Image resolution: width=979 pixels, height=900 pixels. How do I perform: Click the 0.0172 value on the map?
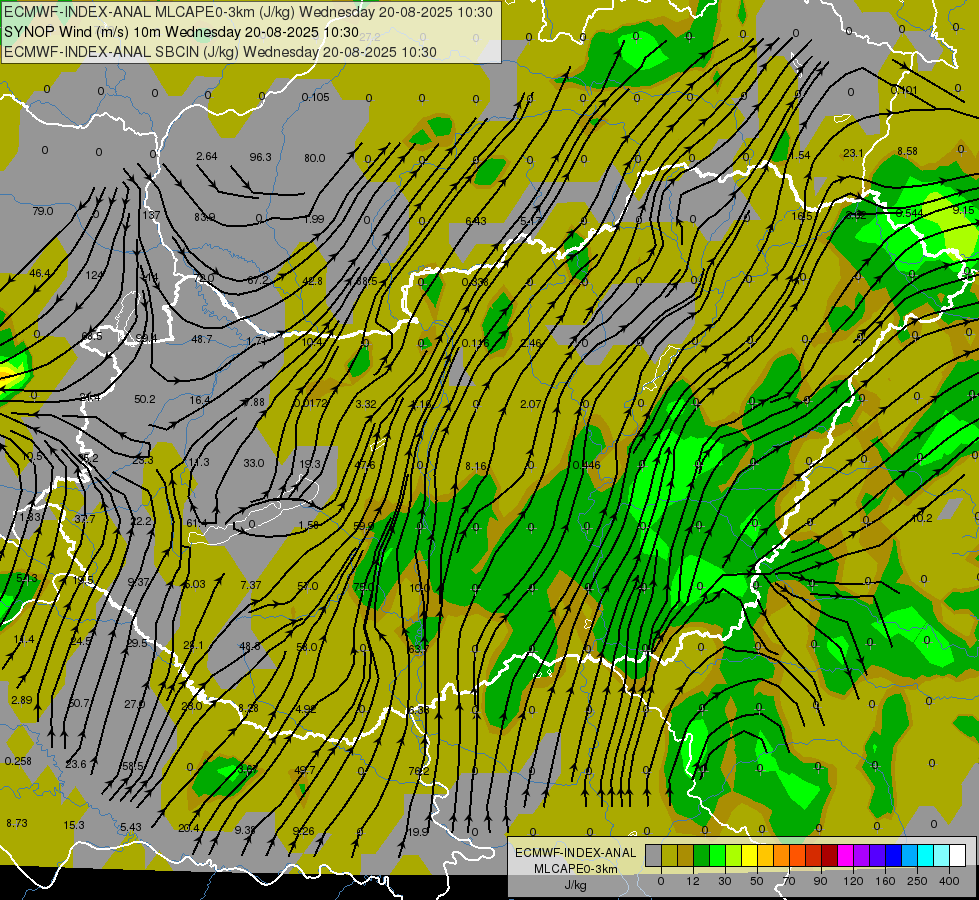coord(310,403)
